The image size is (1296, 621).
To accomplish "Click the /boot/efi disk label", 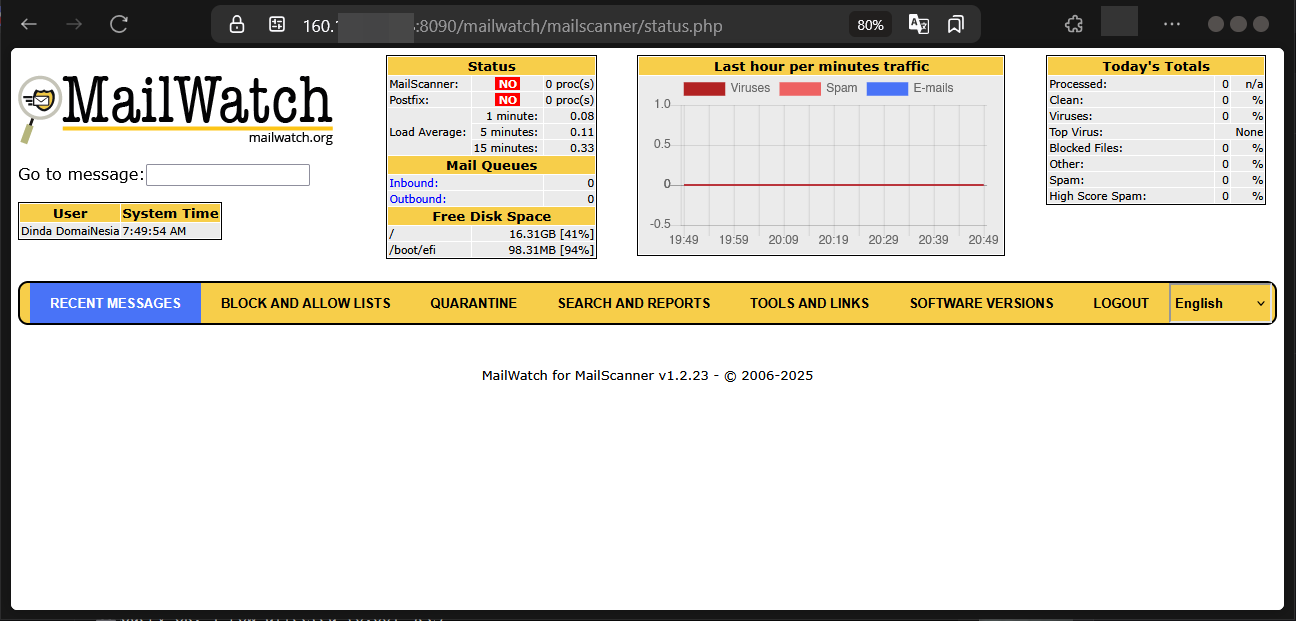I will (x=412, y=250).
